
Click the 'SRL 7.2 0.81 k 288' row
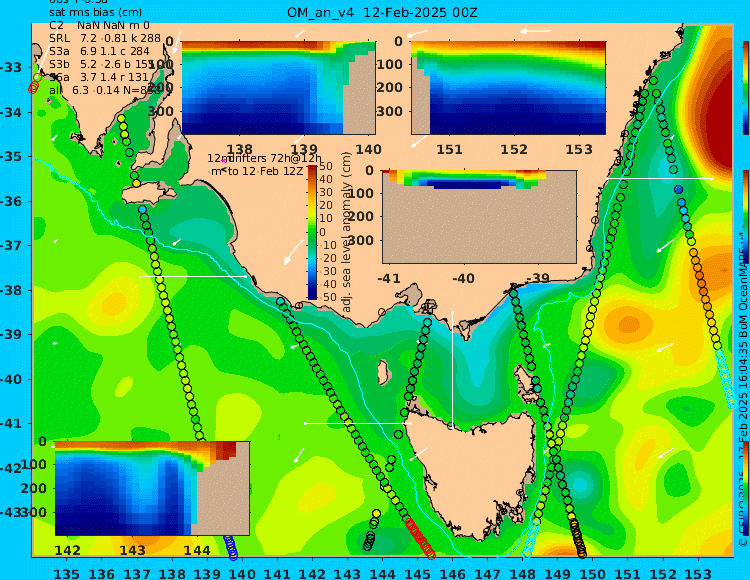pos(104,38)
